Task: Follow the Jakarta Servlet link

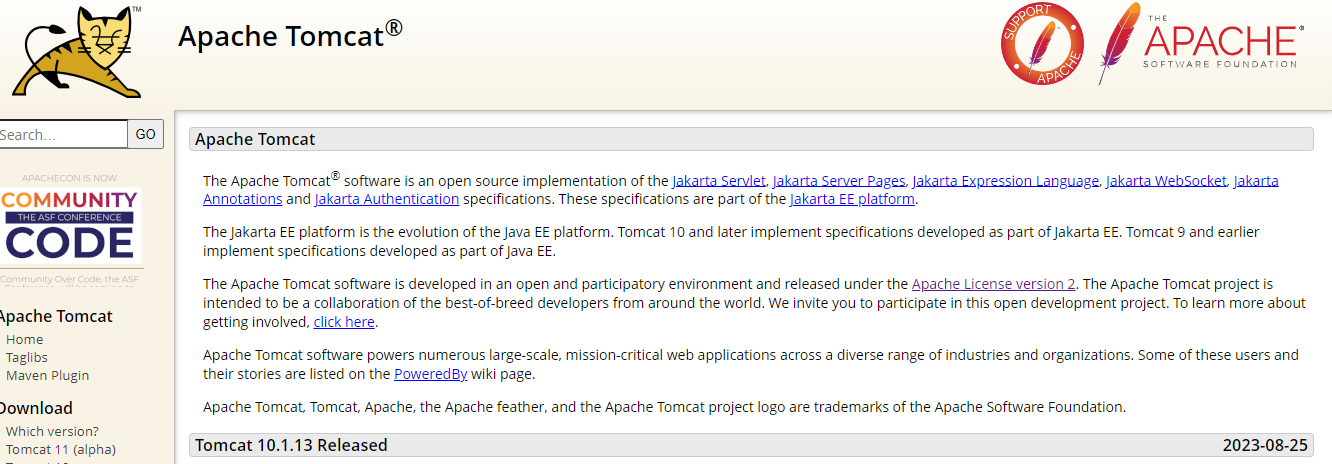Action: 719,181
